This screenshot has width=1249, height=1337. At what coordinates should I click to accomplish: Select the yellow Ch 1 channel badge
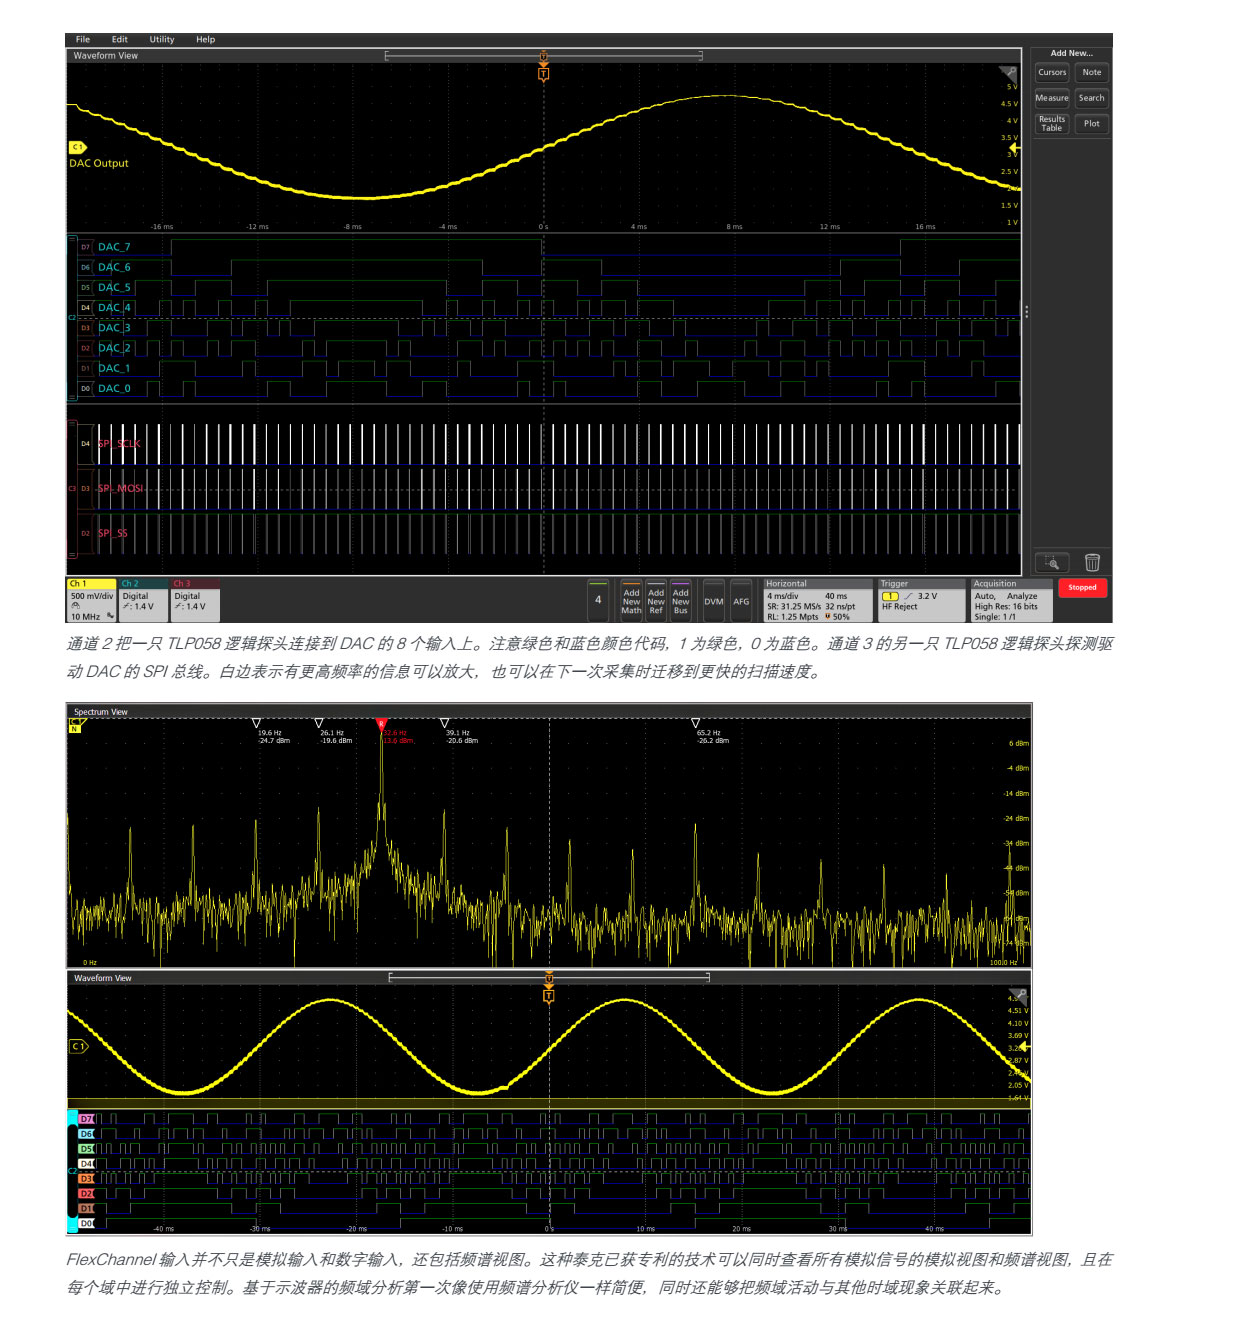[91, 600]
